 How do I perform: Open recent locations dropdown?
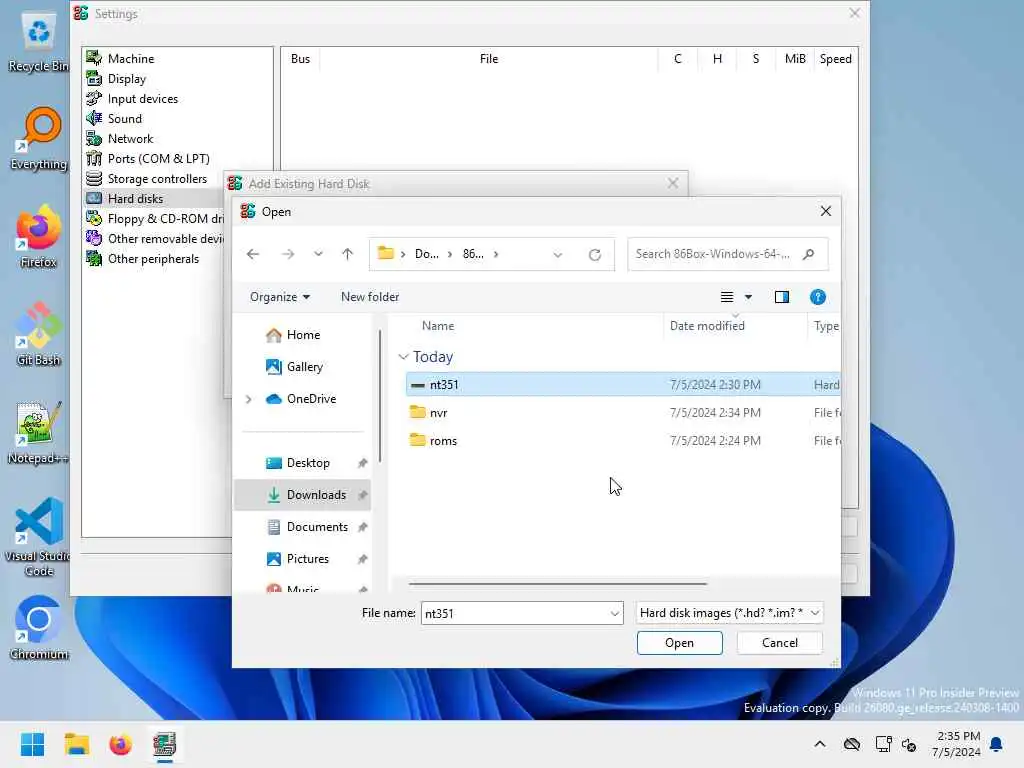point(318,254)
